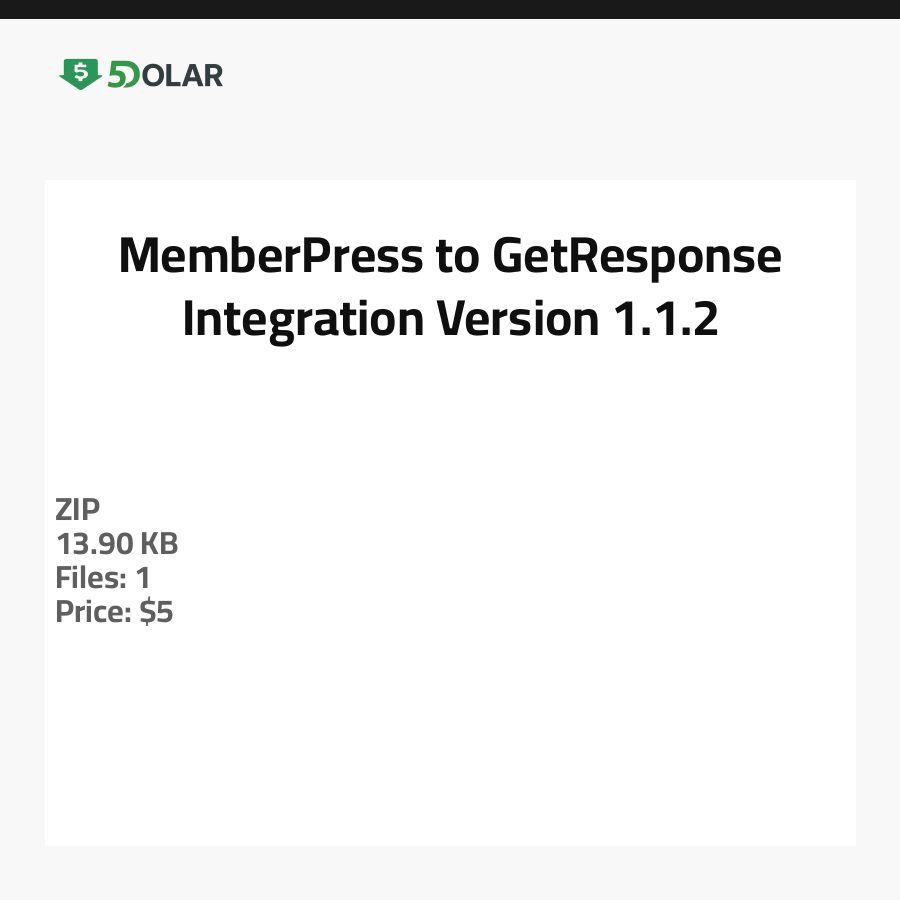Click the 13.90 figure in the file size
This screenshot has width=900, height=900.
(93, 544)
